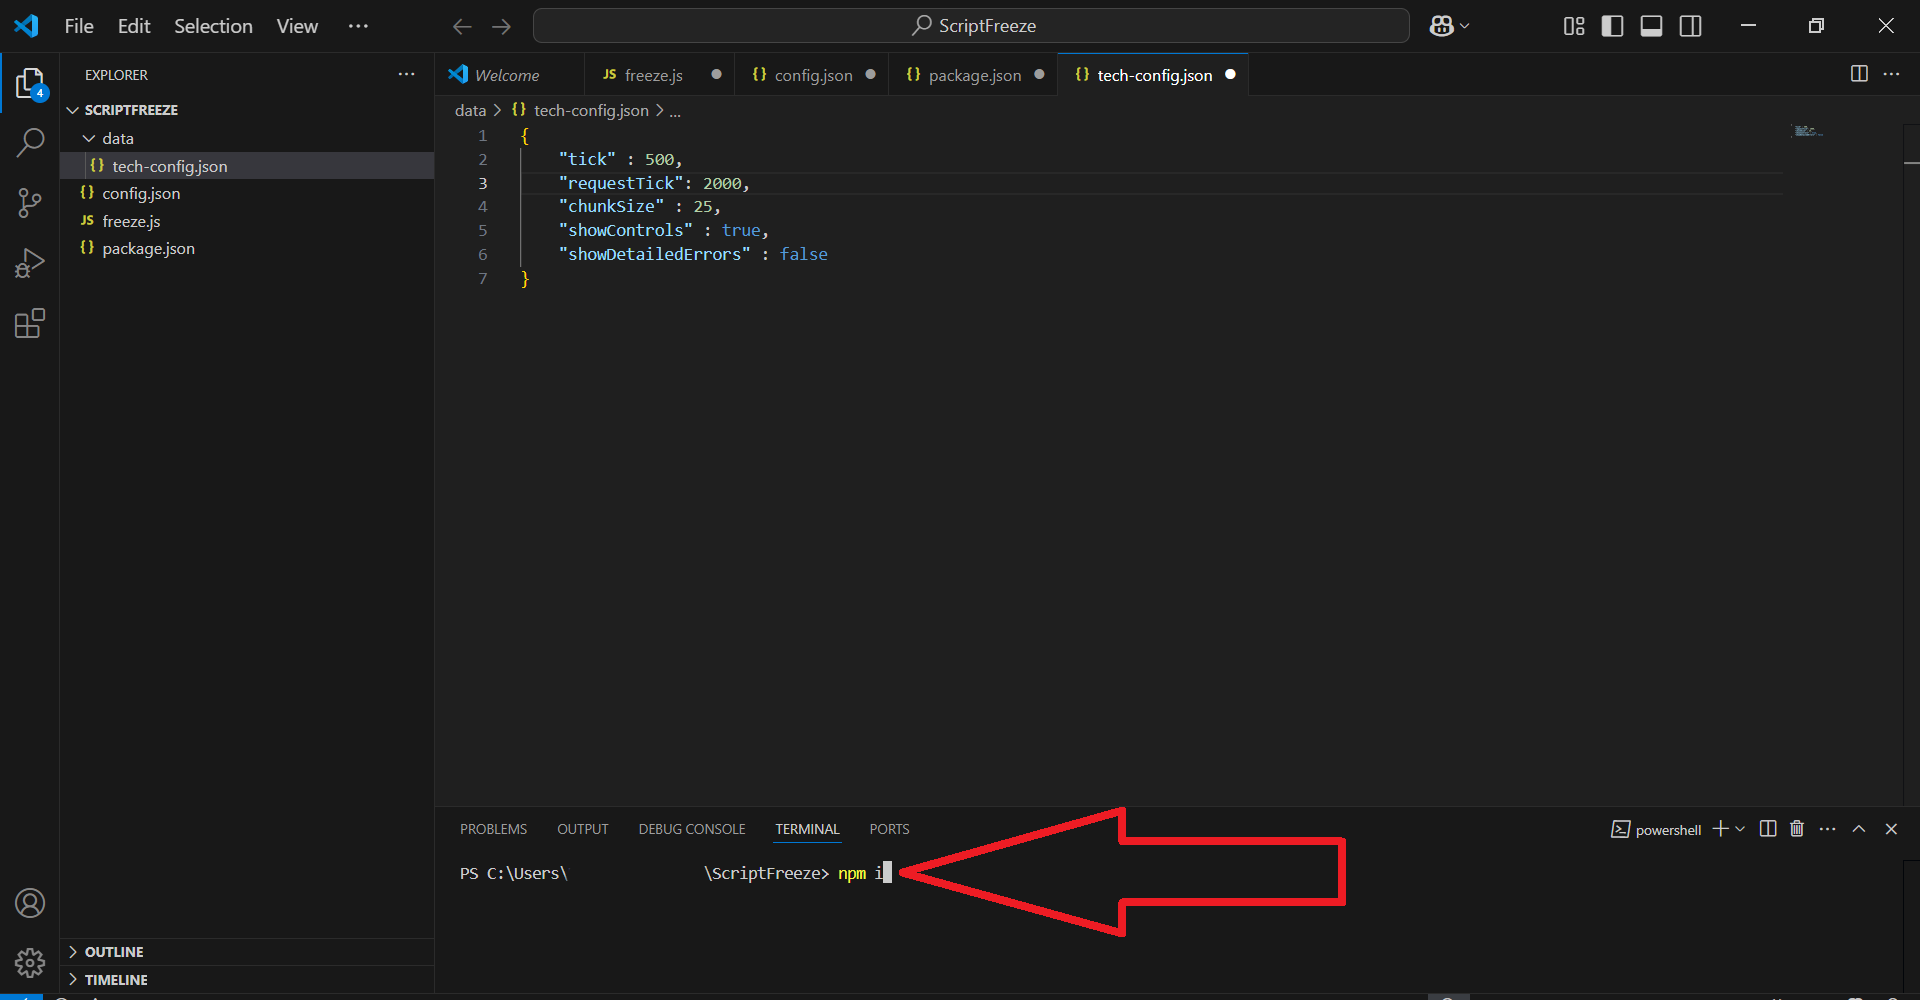Select the TERMINAL panel tab

click(807, 829)
